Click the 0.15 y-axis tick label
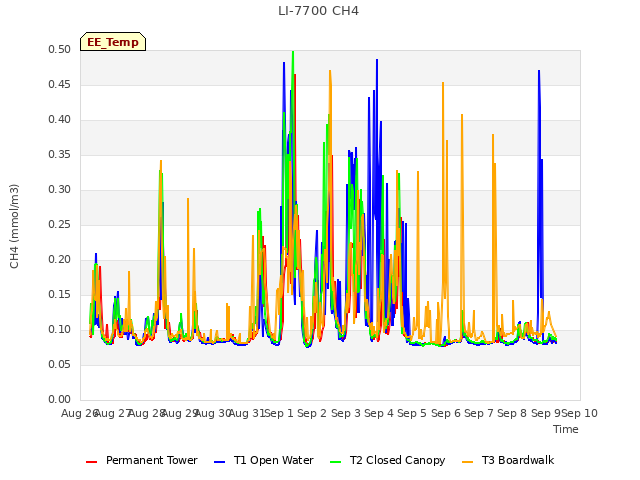Screen dimensions: 640x480 point(60,294)
